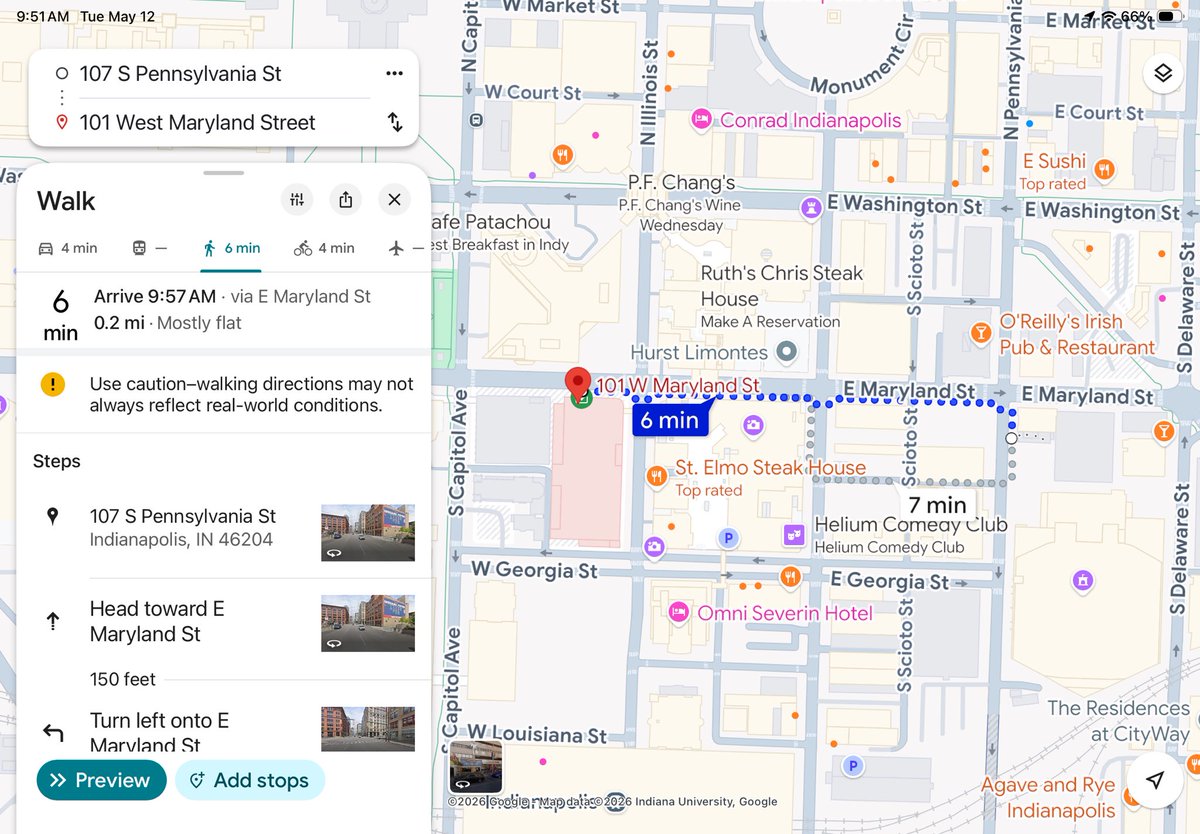Tap the cocktail icon by S Delaware St
The width and height of the screenshot is (1200, 834).
pyautogui.click(x=1162, y=431)
